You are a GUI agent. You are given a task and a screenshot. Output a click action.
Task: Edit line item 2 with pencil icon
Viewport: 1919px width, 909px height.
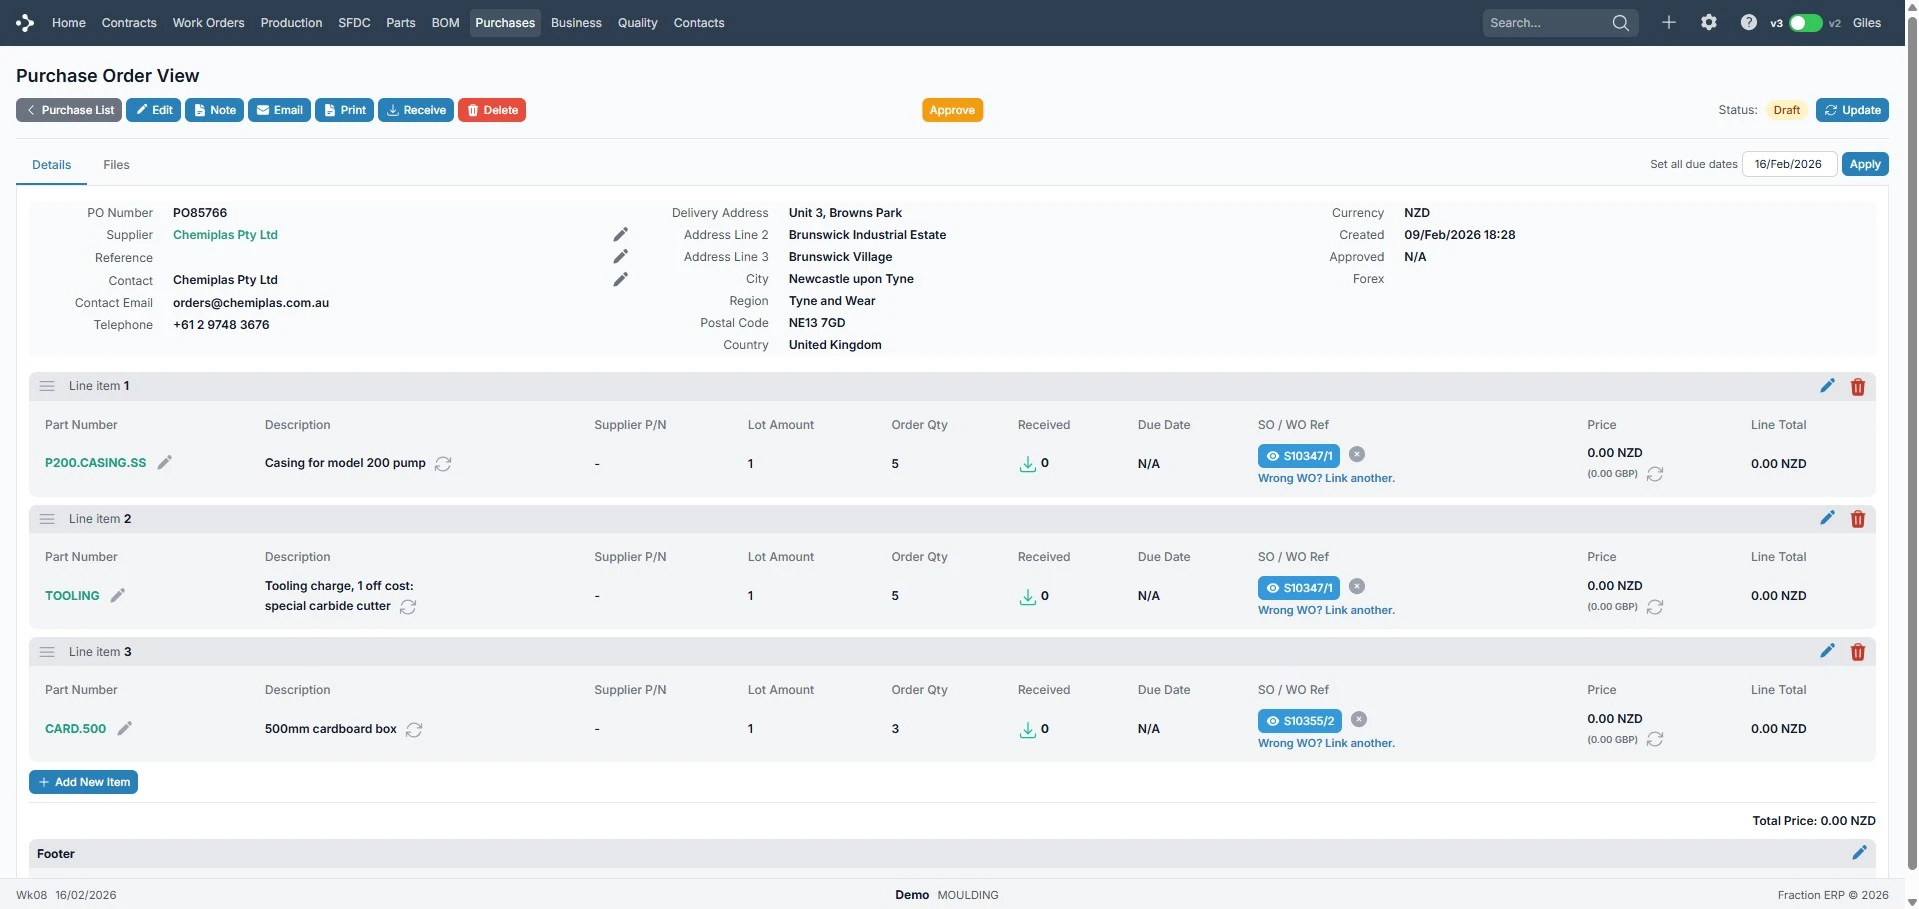pos(1827,518)
